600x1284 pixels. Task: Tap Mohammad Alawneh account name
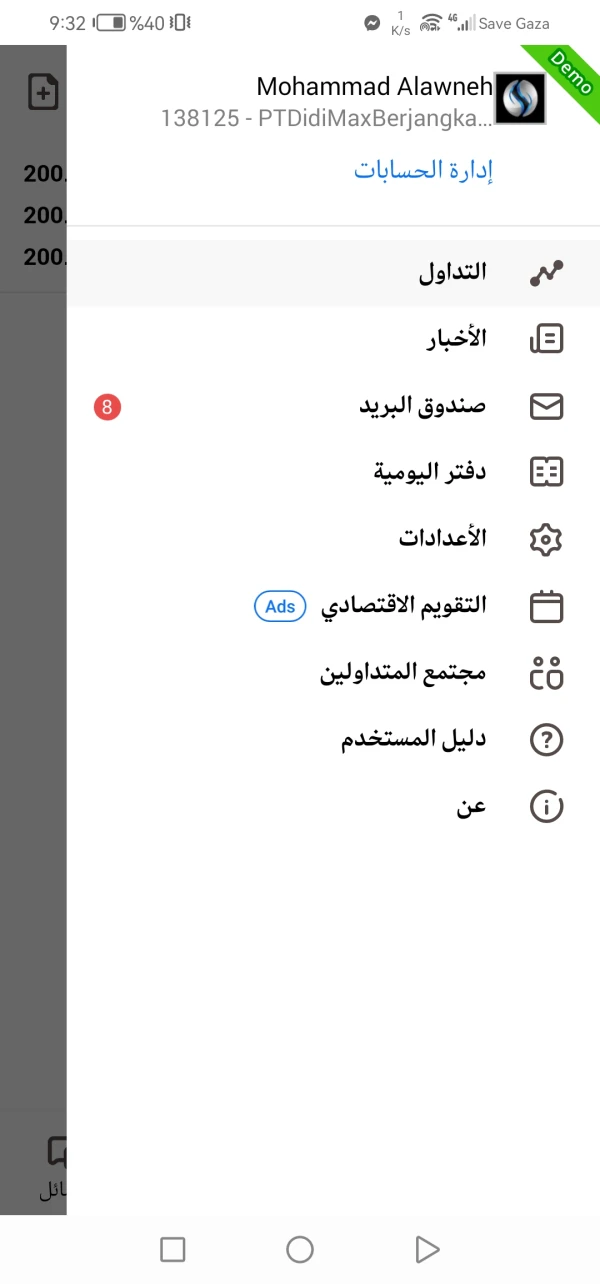pyautogui.click(x=375, y=87)
